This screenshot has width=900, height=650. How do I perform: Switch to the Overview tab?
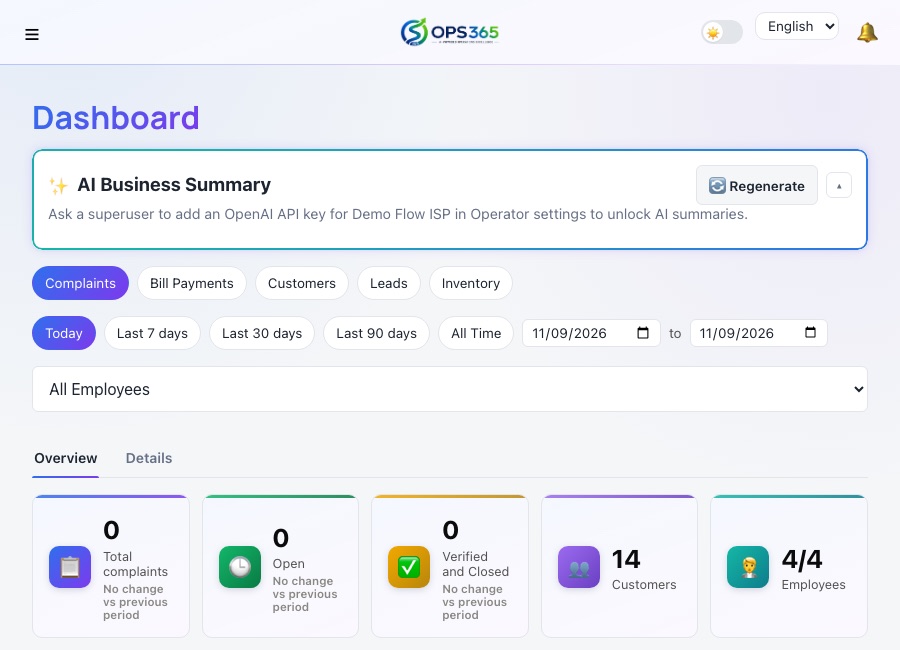point(65,458)
